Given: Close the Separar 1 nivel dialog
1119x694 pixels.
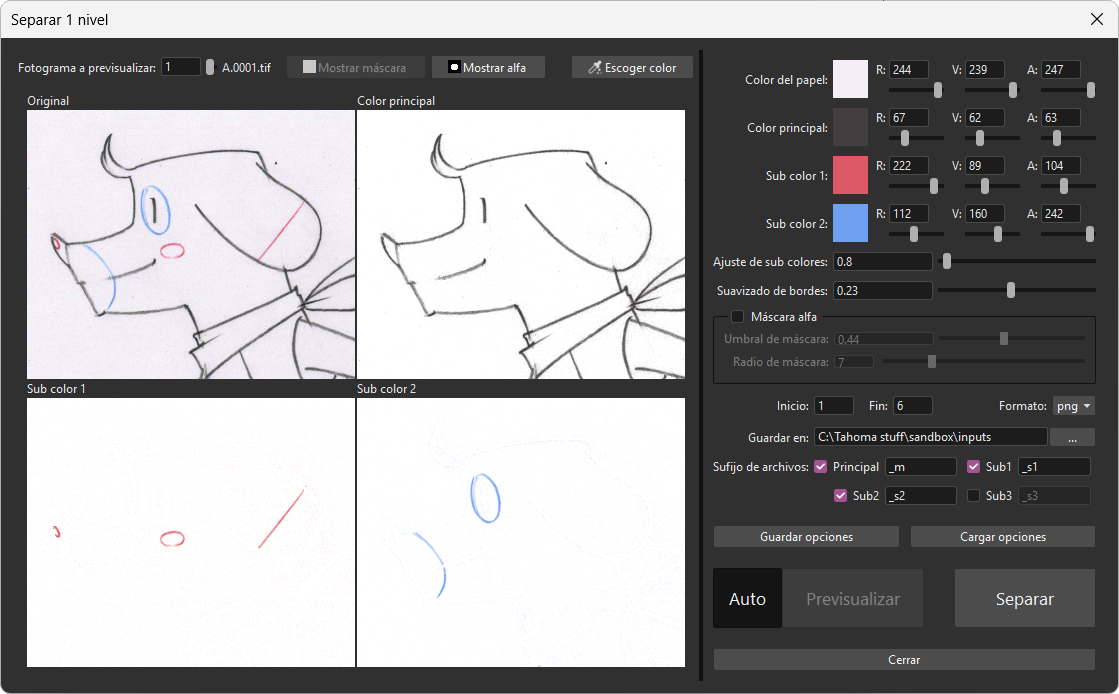Looking at the screenshot, I should [1097, 19].
